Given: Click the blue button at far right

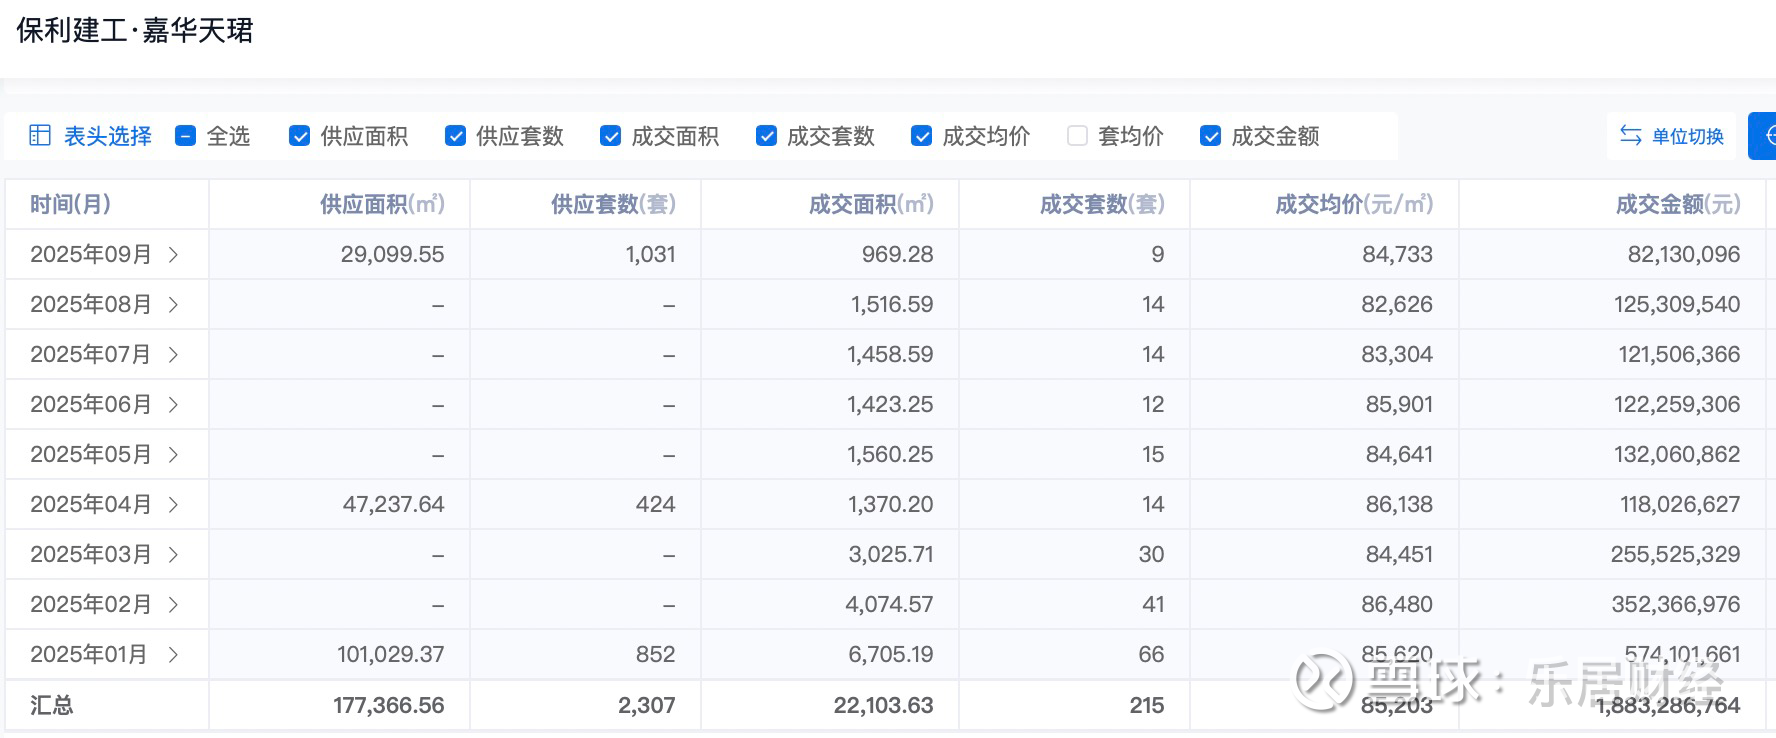Looking at the screenshot, I should point(1764,136).
